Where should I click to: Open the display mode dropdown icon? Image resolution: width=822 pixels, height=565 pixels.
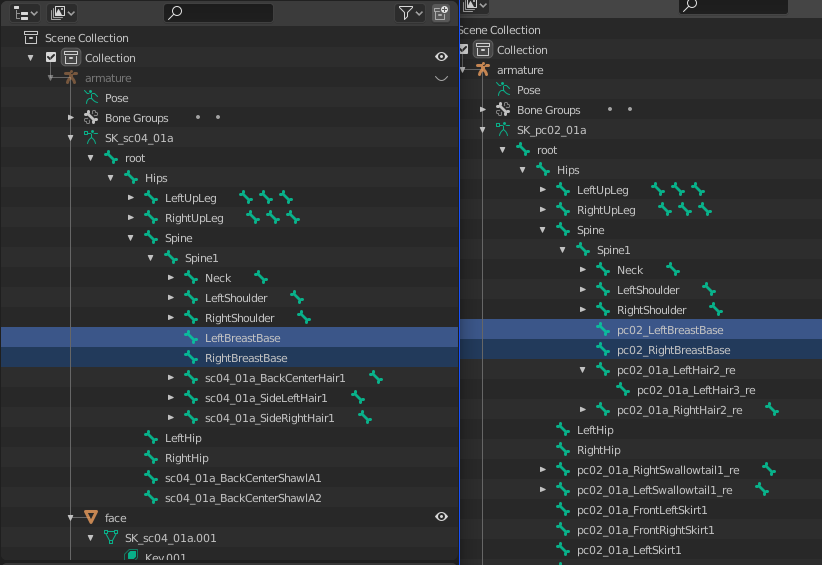(62, 13)
